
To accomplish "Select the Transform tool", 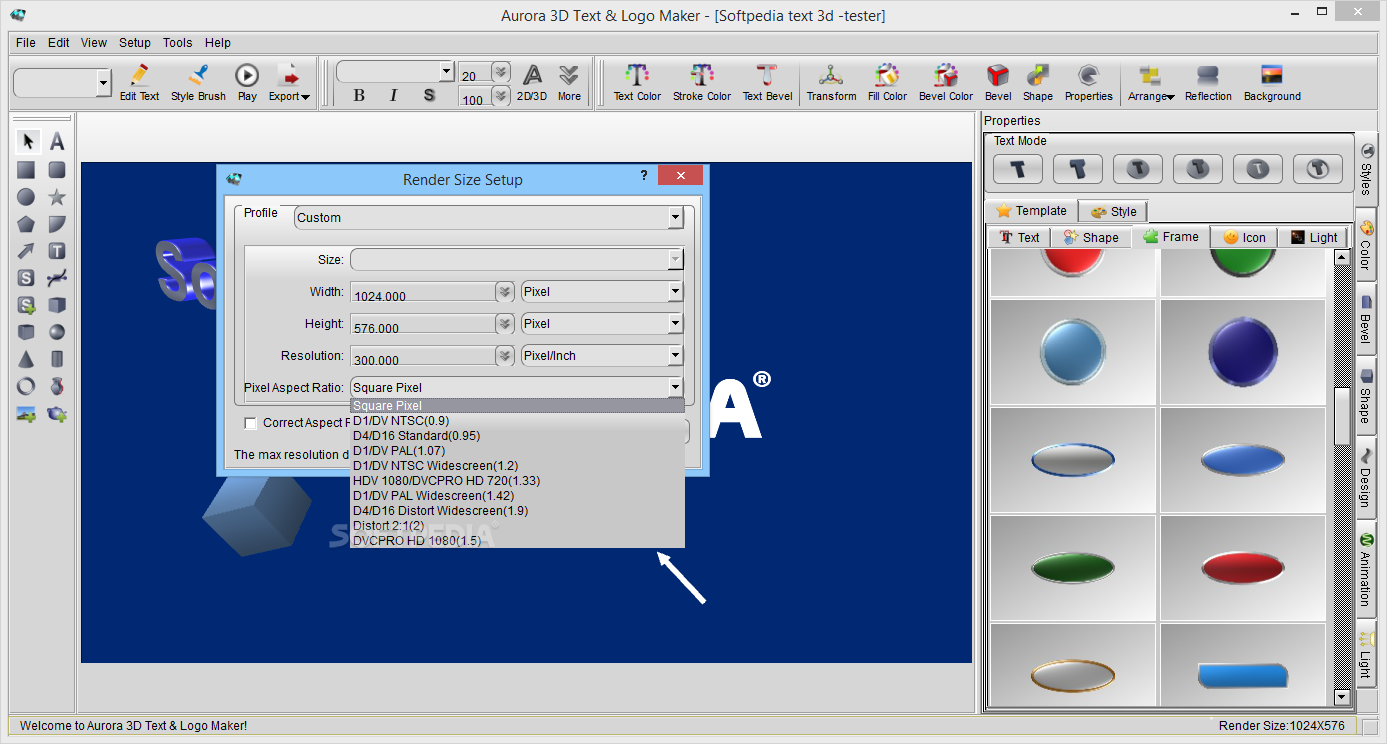I will pos(832,82).
